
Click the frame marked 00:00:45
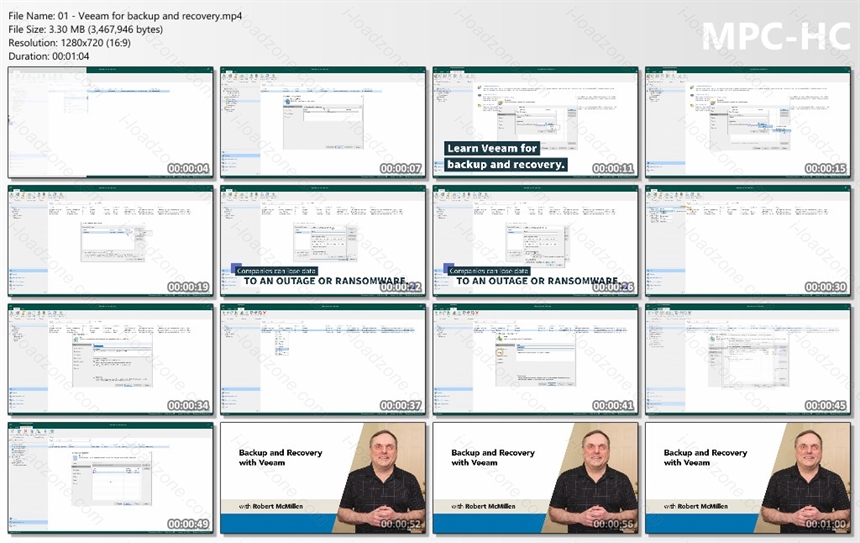(748, 359)
